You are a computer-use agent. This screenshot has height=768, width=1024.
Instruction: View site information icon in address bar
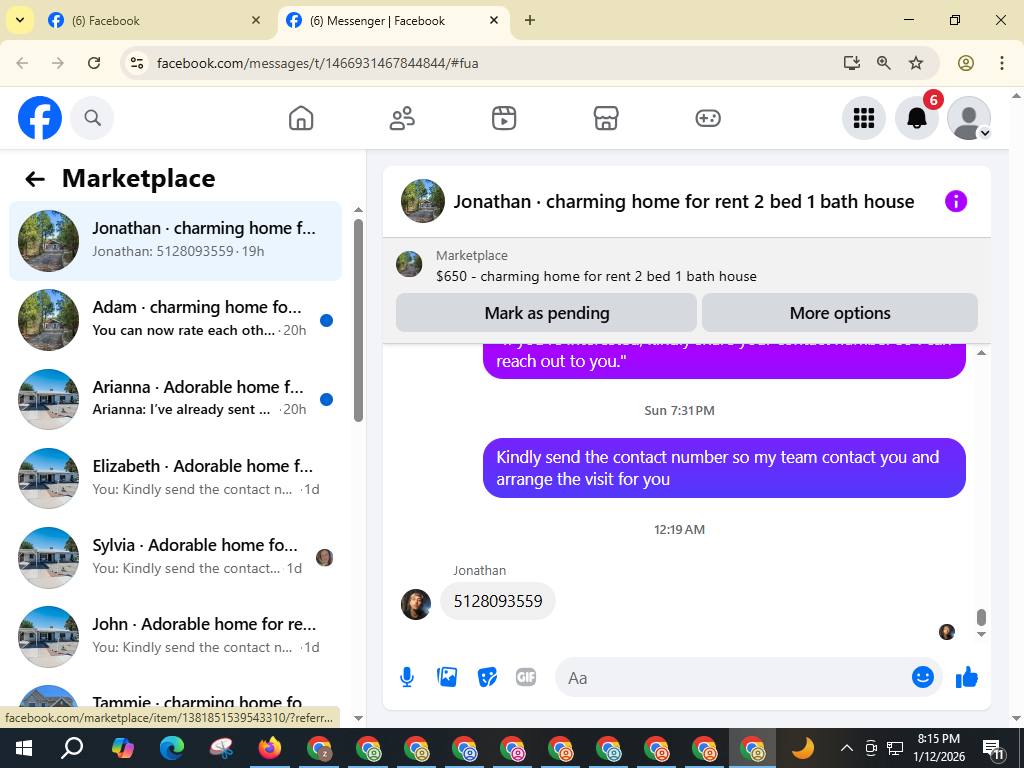coord(136,63)
